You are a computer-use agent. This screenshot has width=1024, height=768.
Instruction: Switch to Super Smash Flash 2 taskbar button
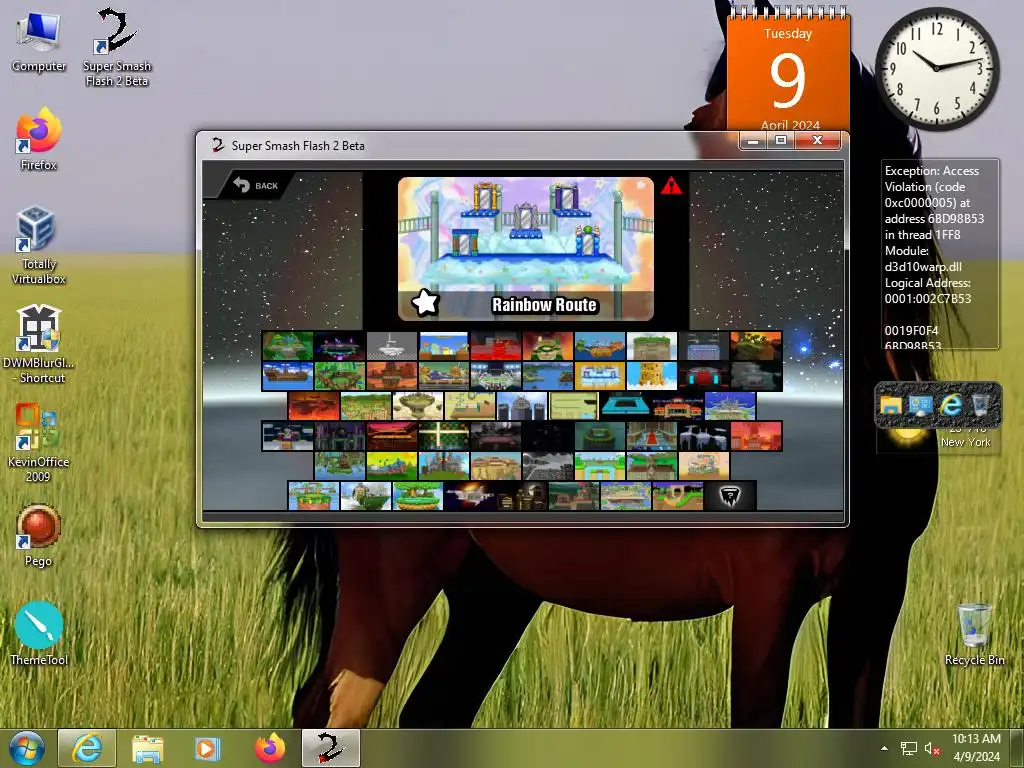click(x=330, y=748)
